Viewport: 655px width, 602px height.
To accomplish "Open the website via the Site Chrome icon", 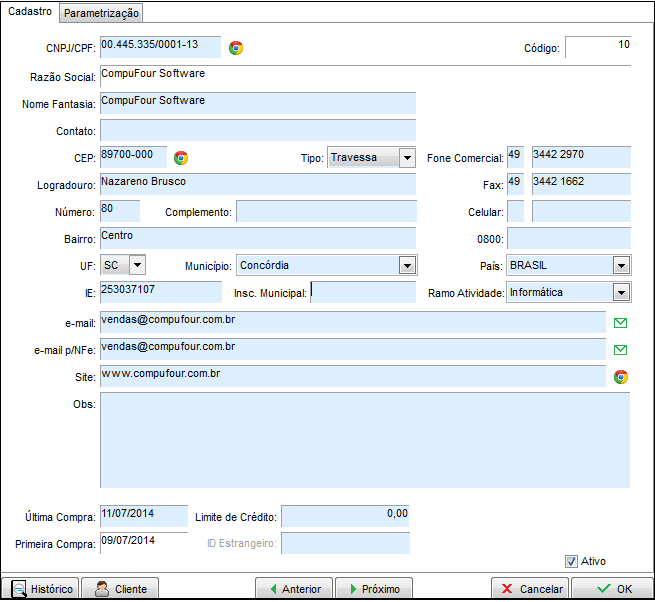I will [621, 377].
